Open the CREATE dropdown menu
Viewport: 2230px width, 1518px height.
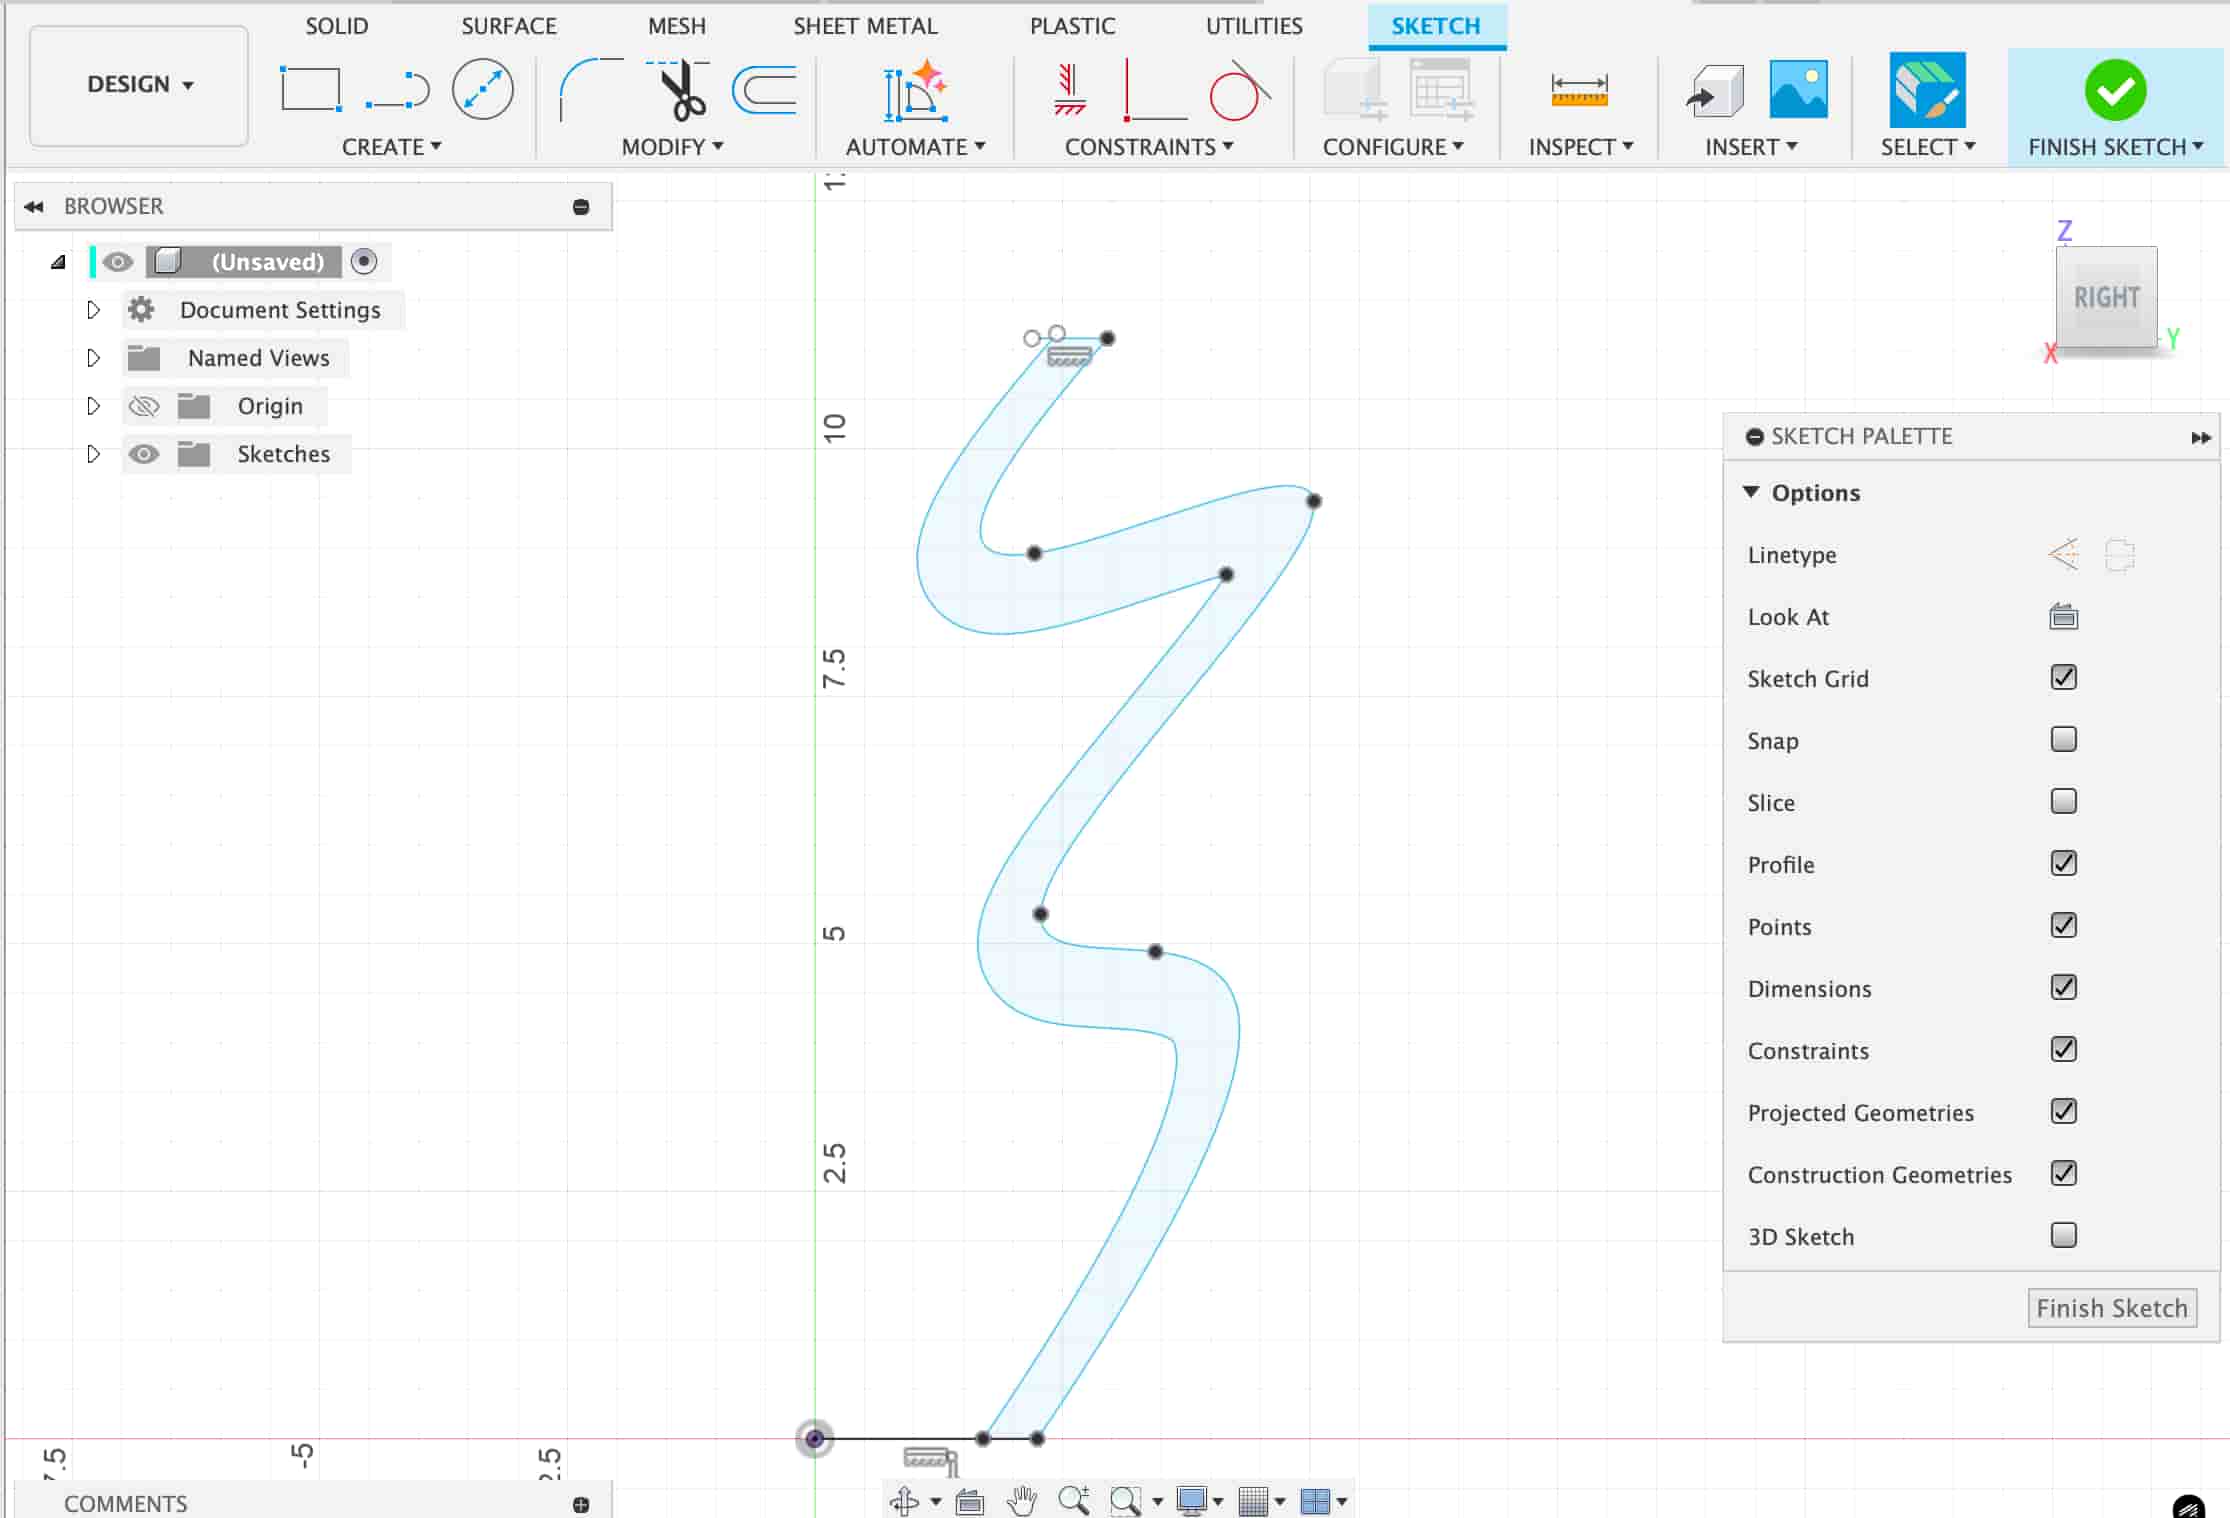coord(391,147)
